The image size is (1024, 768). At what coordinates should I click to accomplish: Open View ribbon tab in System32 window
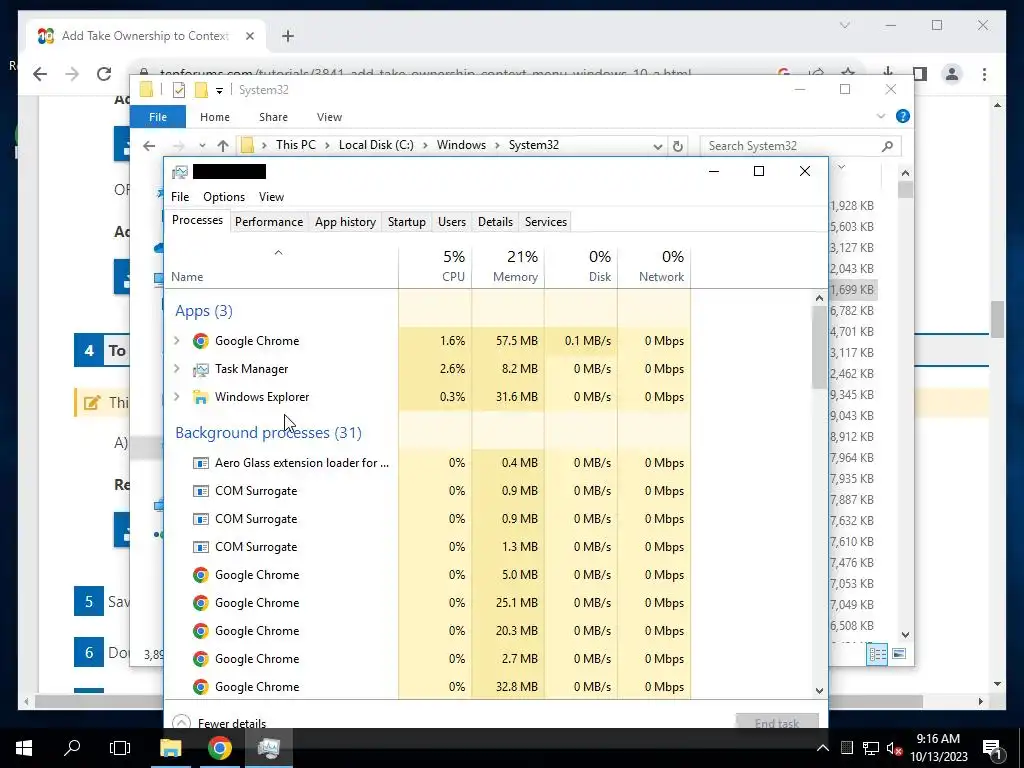(x=329, y=117)
